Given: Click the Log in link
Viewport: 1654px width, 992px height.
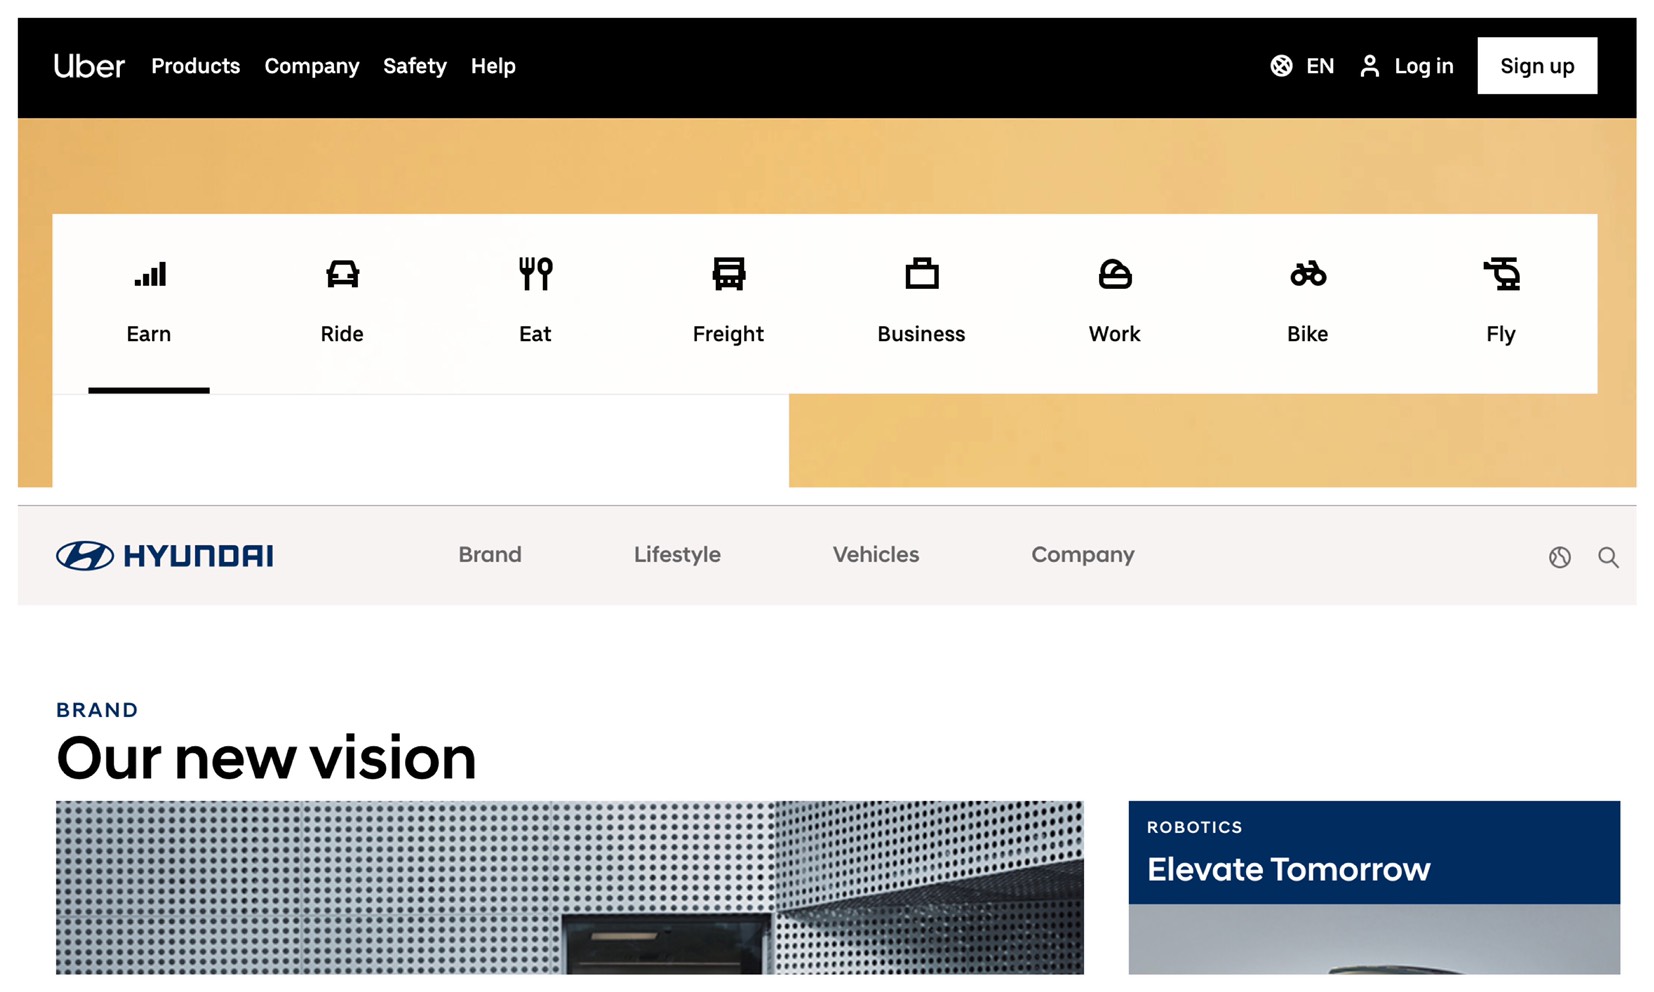Looking at the screenshot, I should click(x=1423, y=66).
